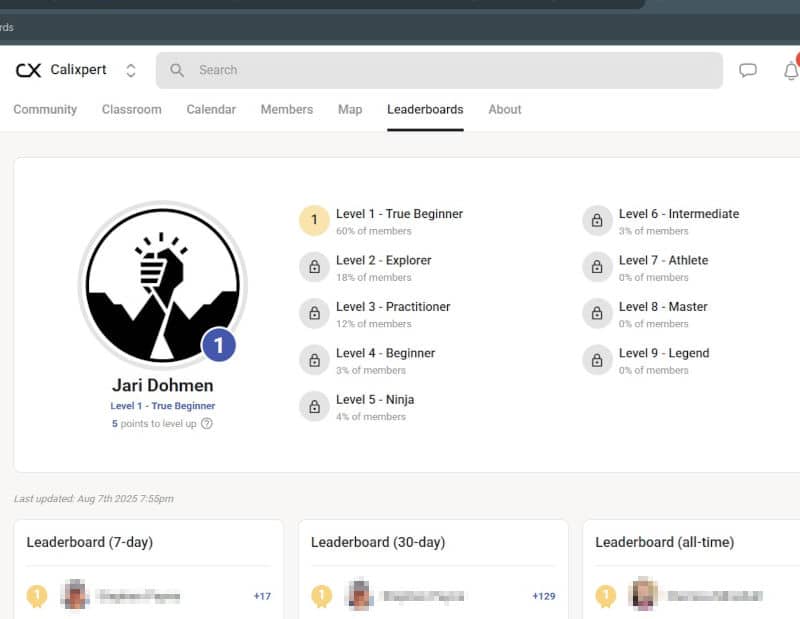Click the +129 points in the 30-day leaderboard
Viewport: 800px width, 619px height.
tap(544, 595)
